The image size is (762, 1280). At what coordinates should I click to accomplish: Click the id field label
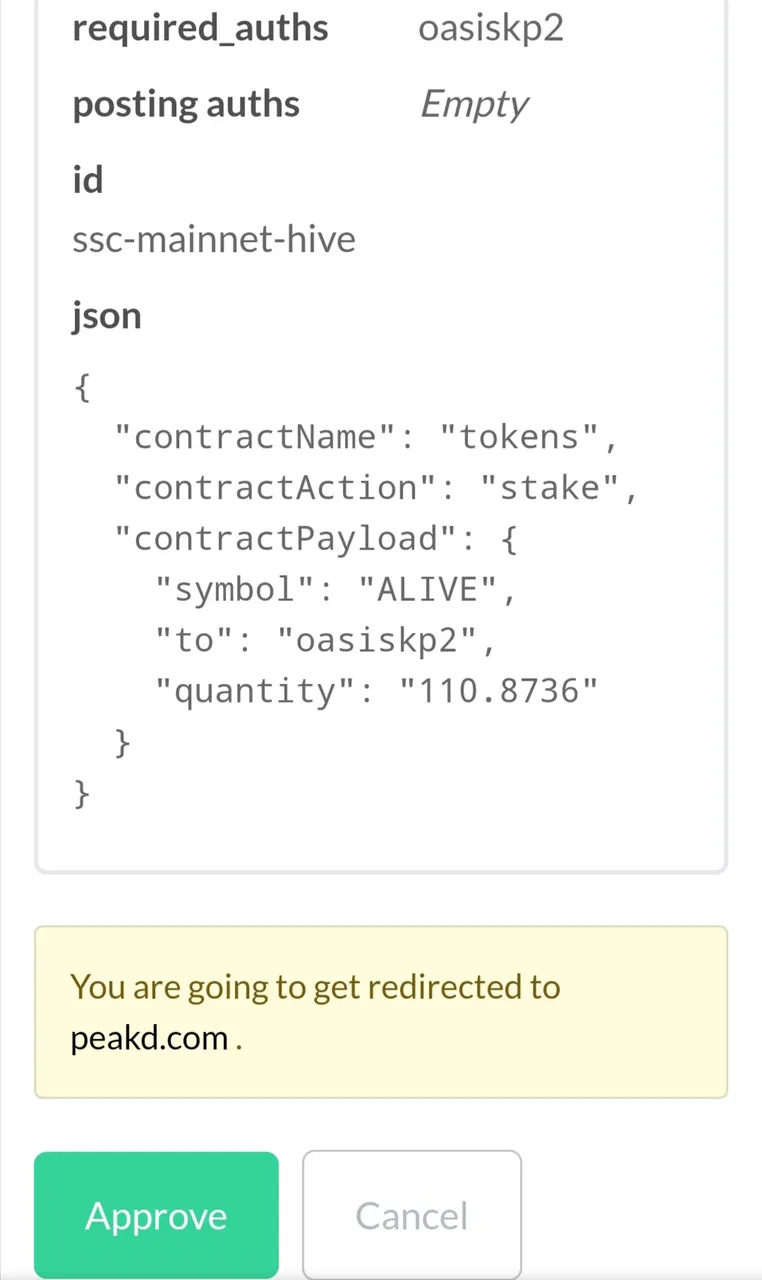88,180
